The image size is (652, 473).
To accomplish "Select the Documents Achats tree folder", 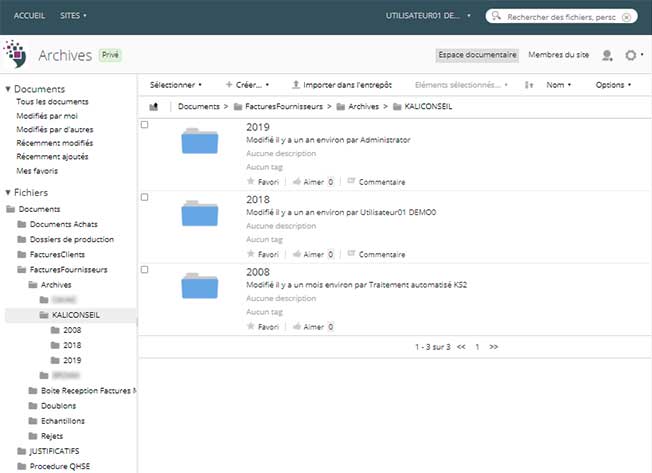I will tap(64, 224).
